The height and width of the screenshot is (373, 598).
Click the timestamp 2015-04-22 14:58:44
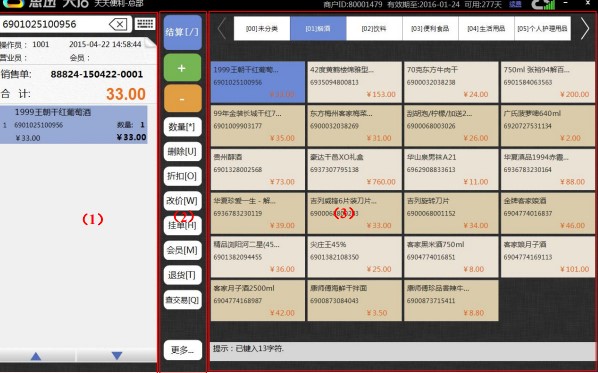click(105, 44)
